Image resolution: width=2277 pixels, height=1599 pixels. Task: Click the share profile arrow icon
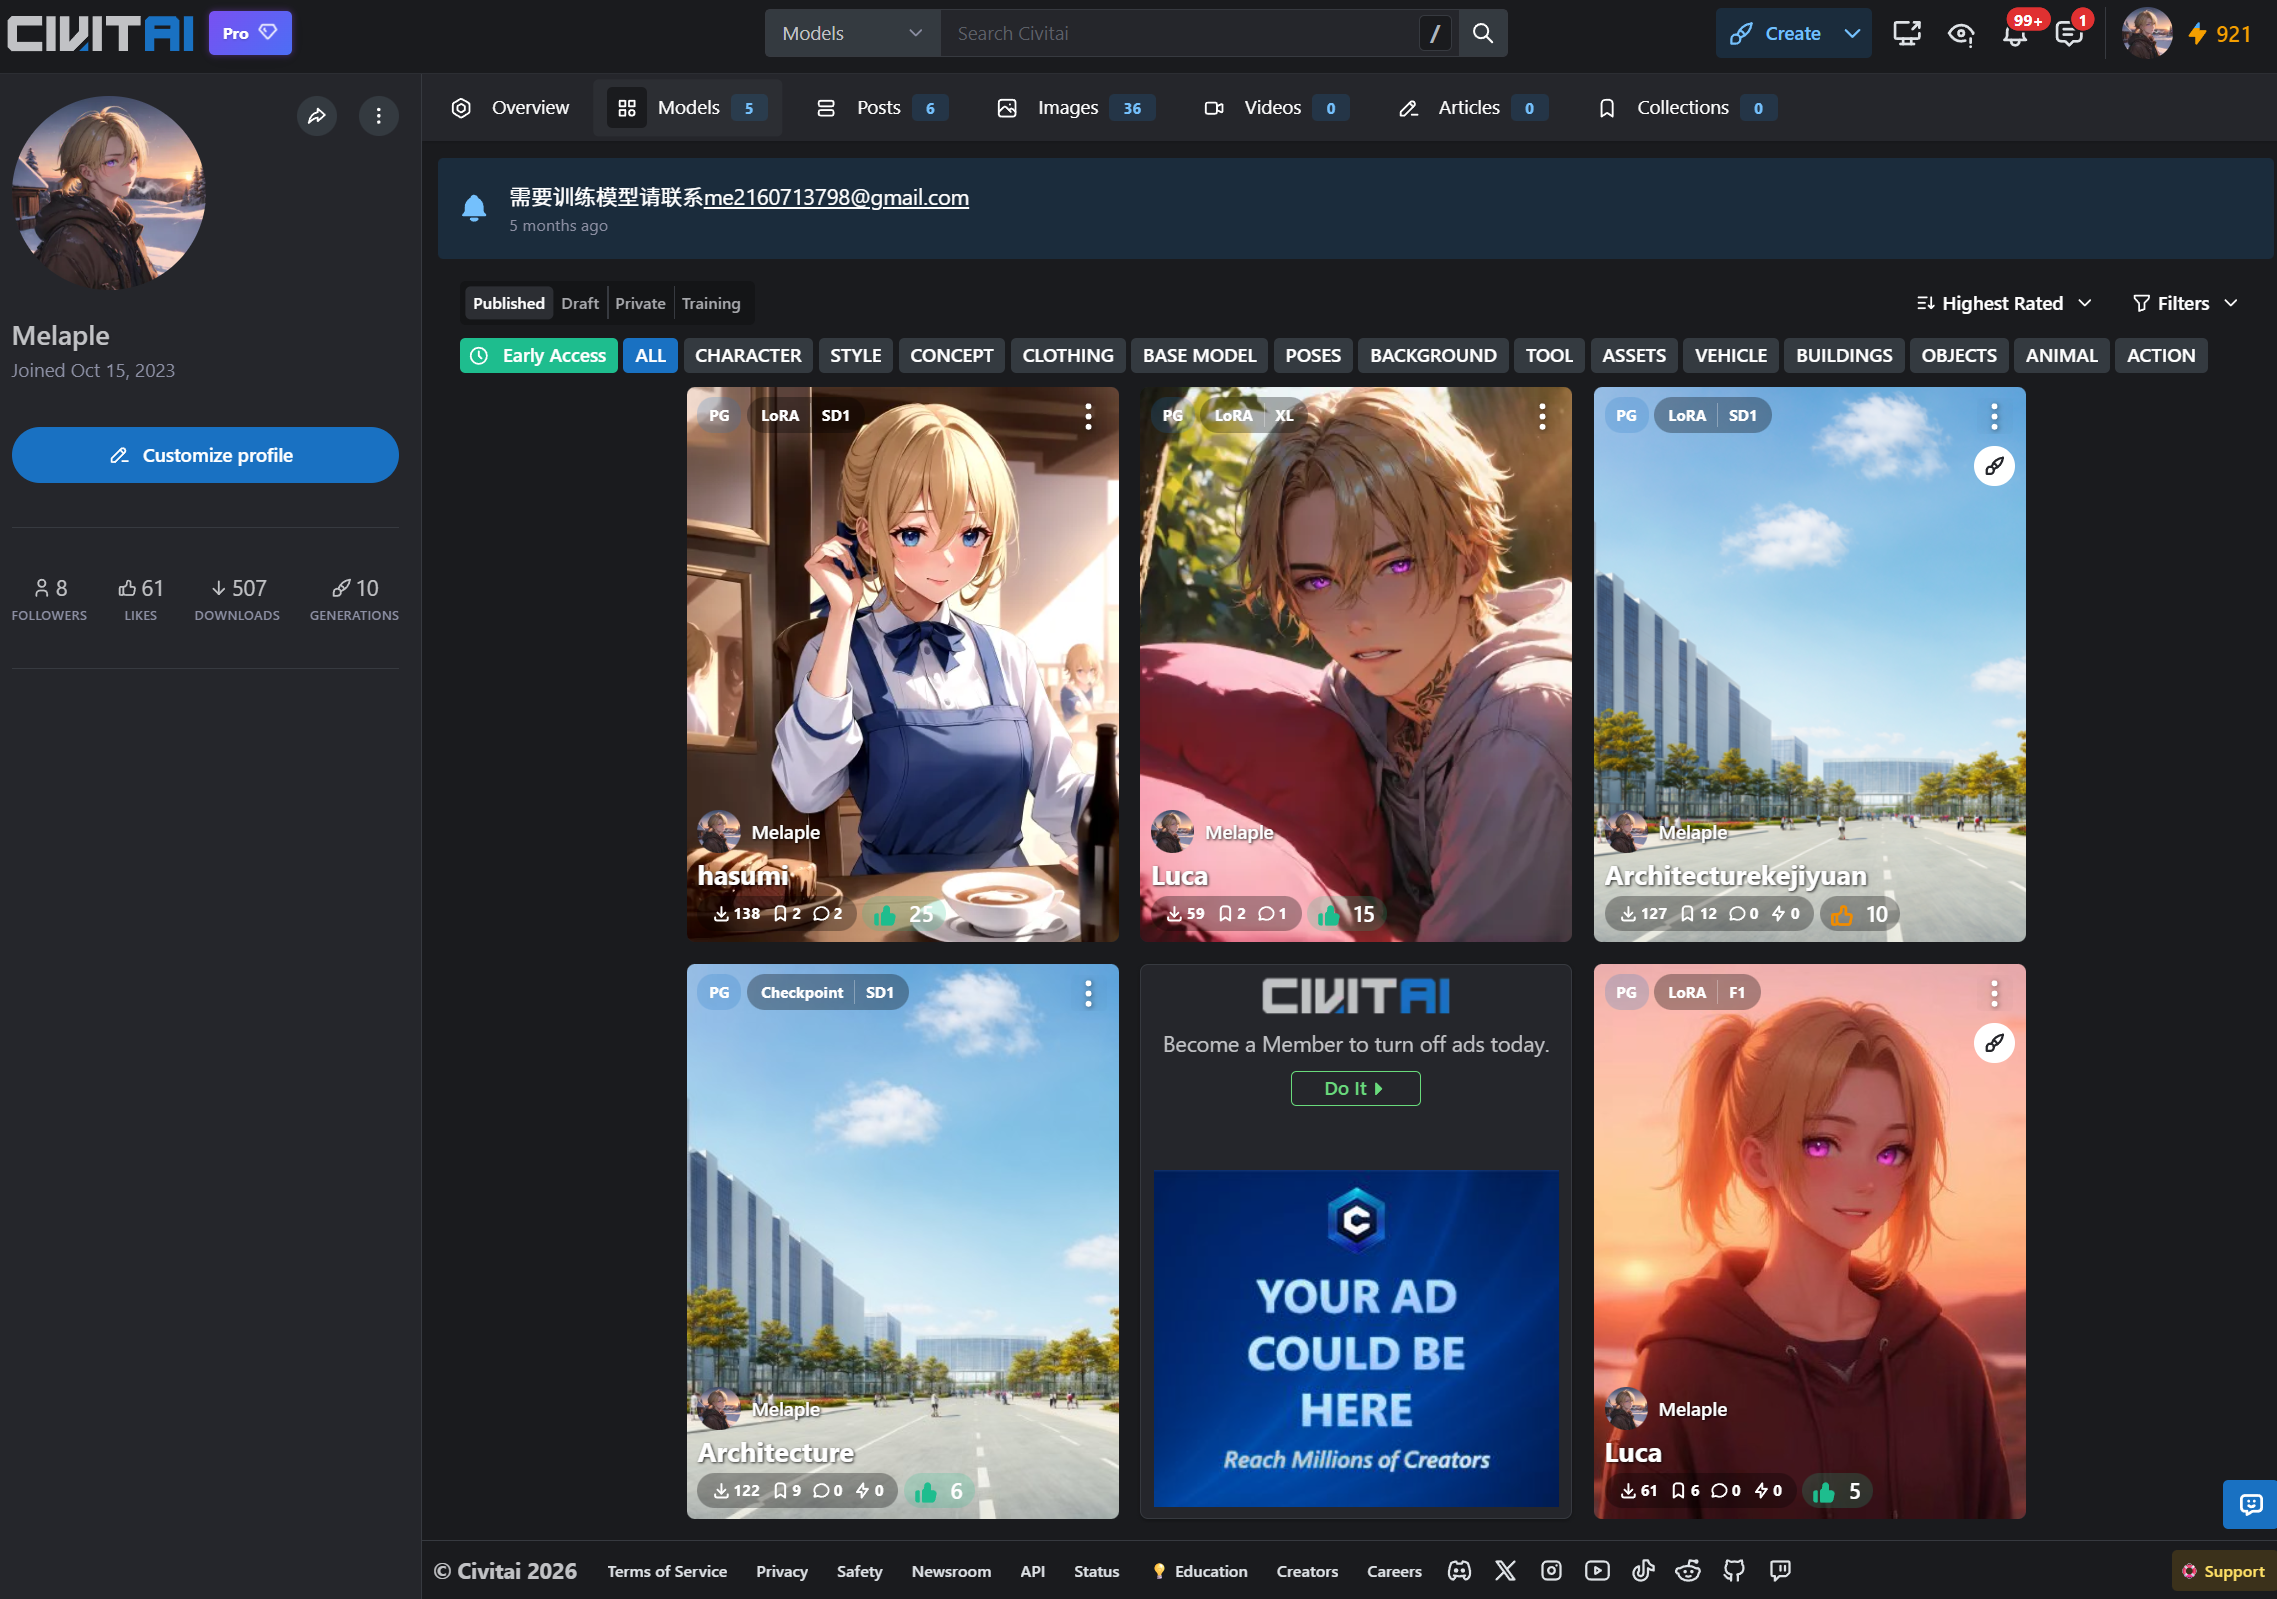click(x=317, y=116)
